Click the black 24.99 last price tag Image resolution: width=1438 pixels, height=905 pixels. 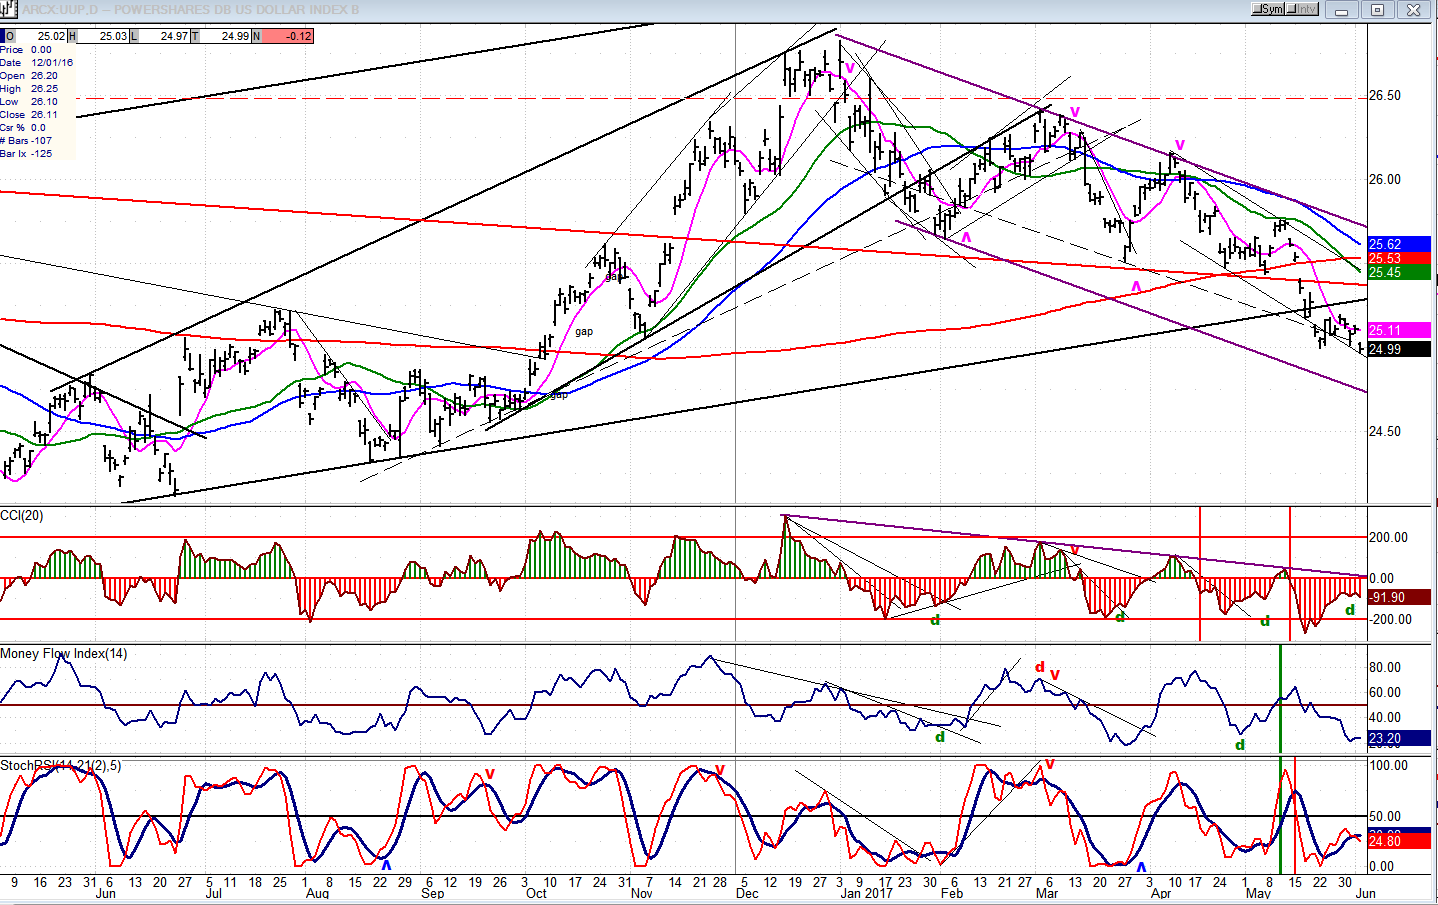click(x=1398, y=349)
